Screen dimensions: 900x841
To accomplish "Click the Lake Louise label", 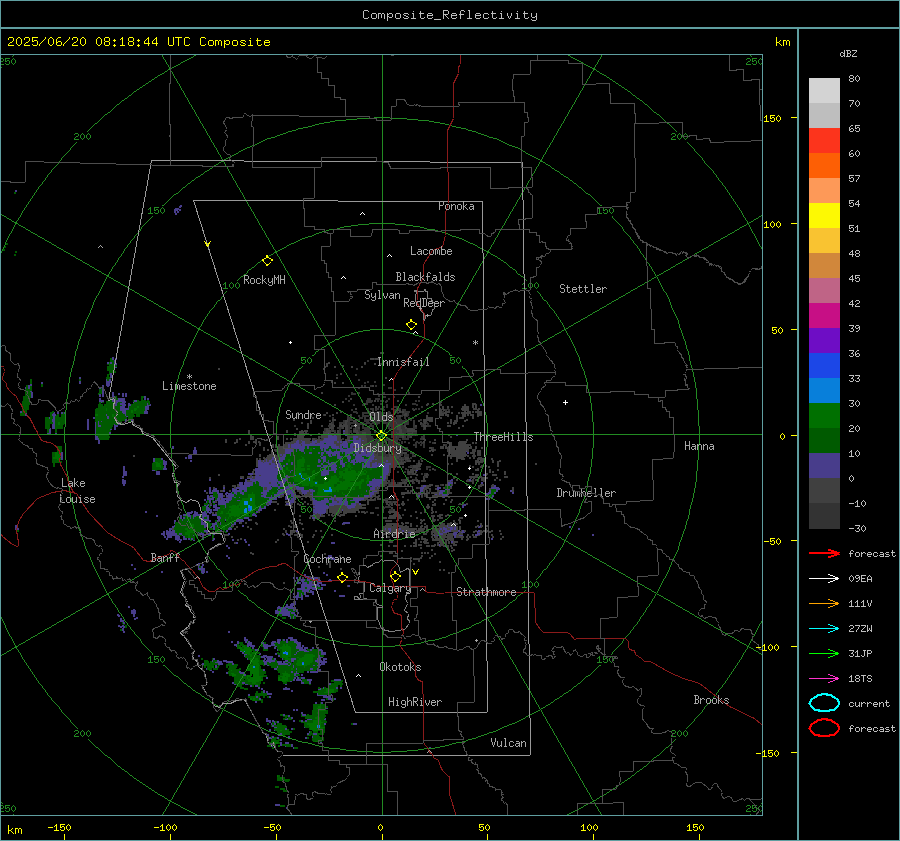I will 77,491.
